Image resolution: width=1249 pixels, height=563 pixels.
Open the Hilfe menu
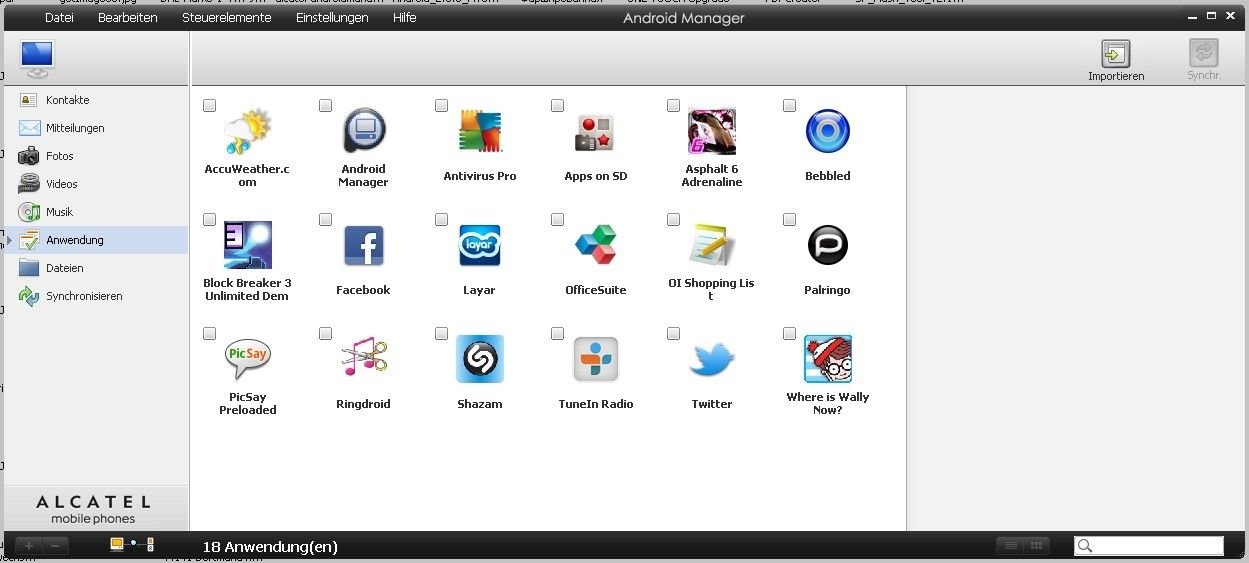click(405, 17)
